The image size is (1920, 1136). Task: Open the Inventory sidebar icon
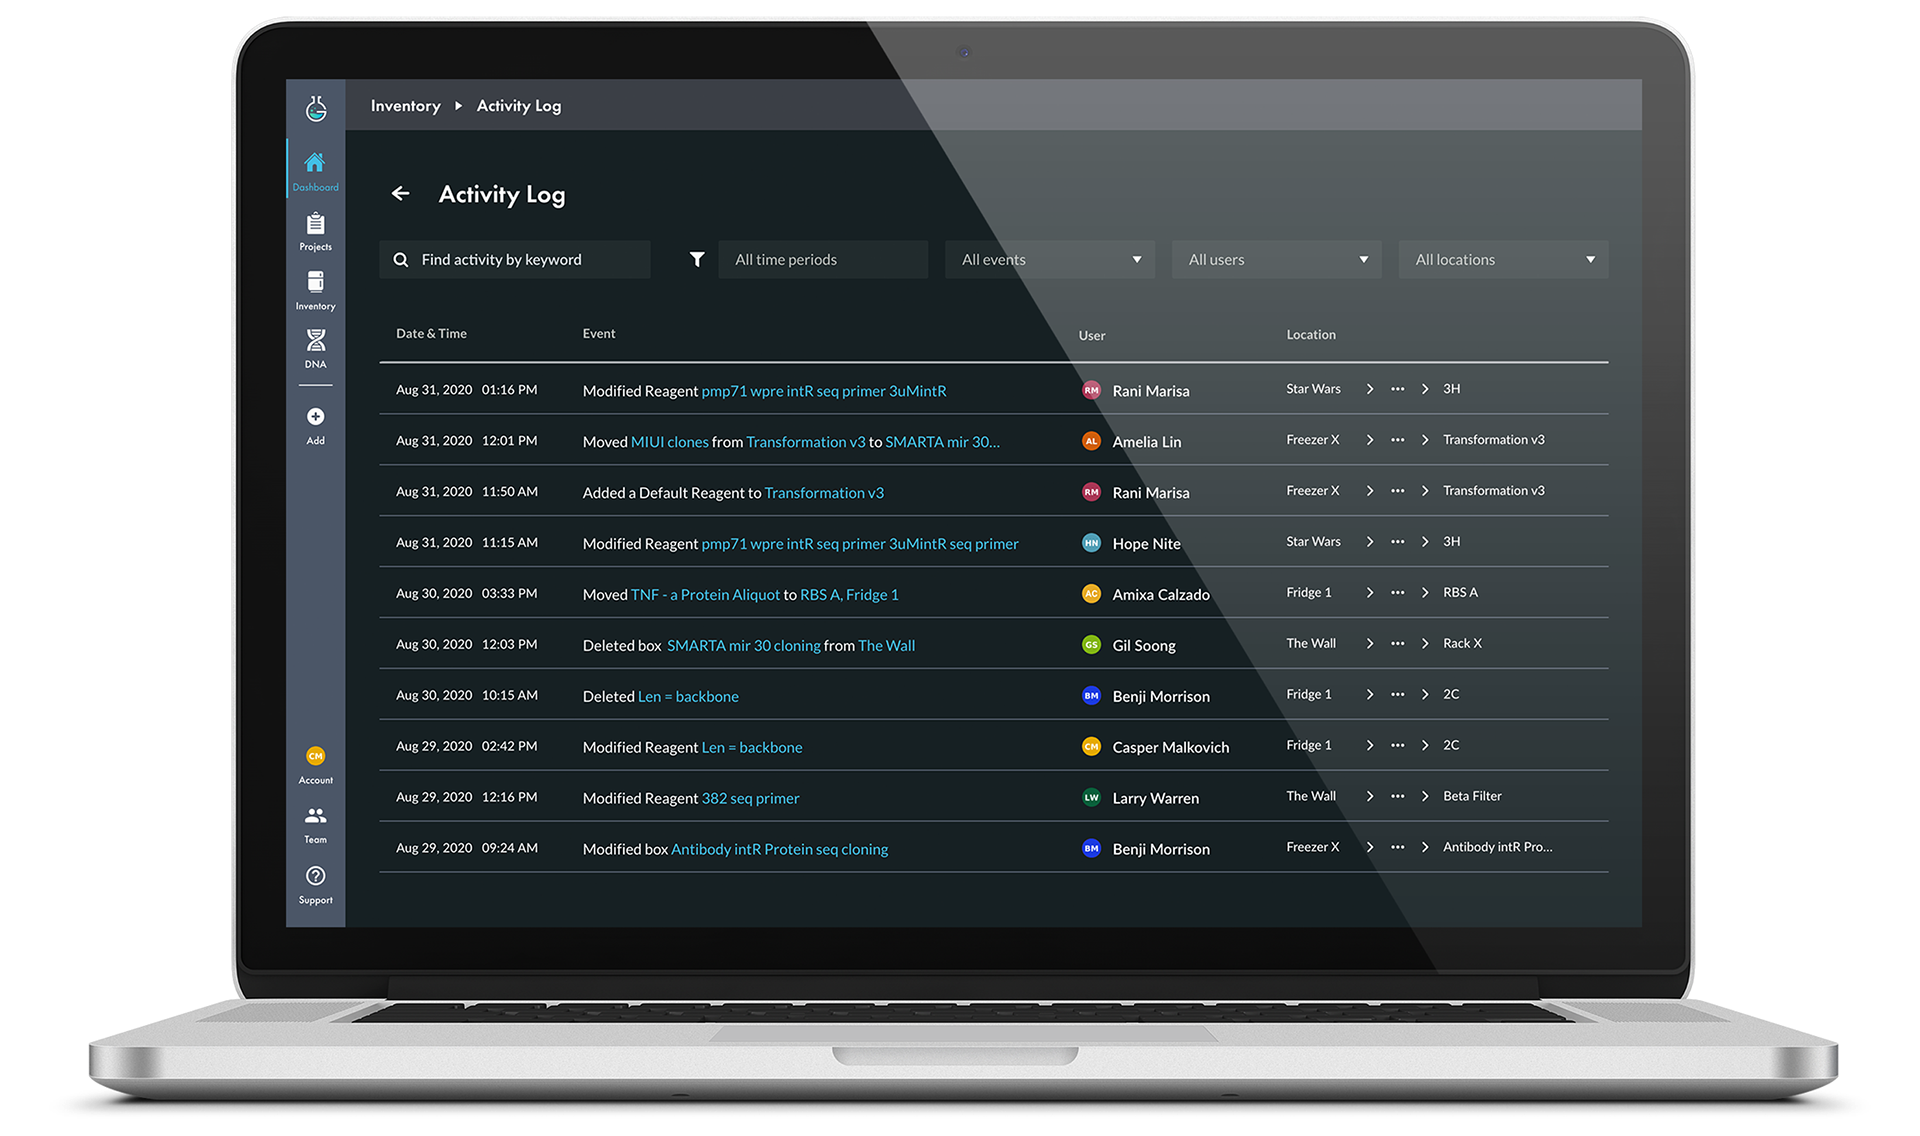(315, 283)
